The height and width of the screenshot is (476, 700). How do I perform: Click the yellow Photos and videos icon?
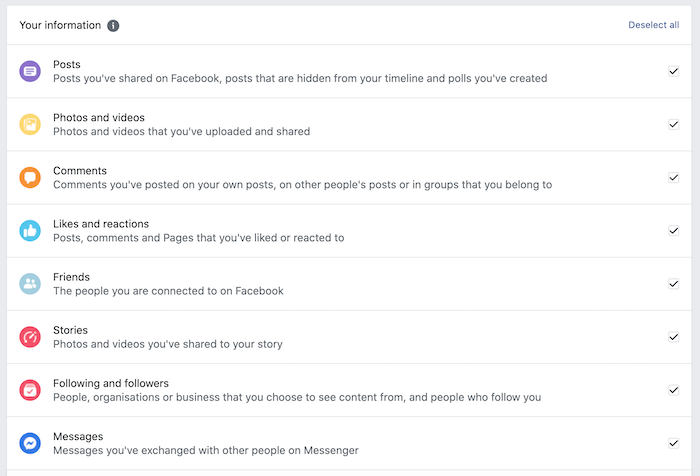[30, 124]
